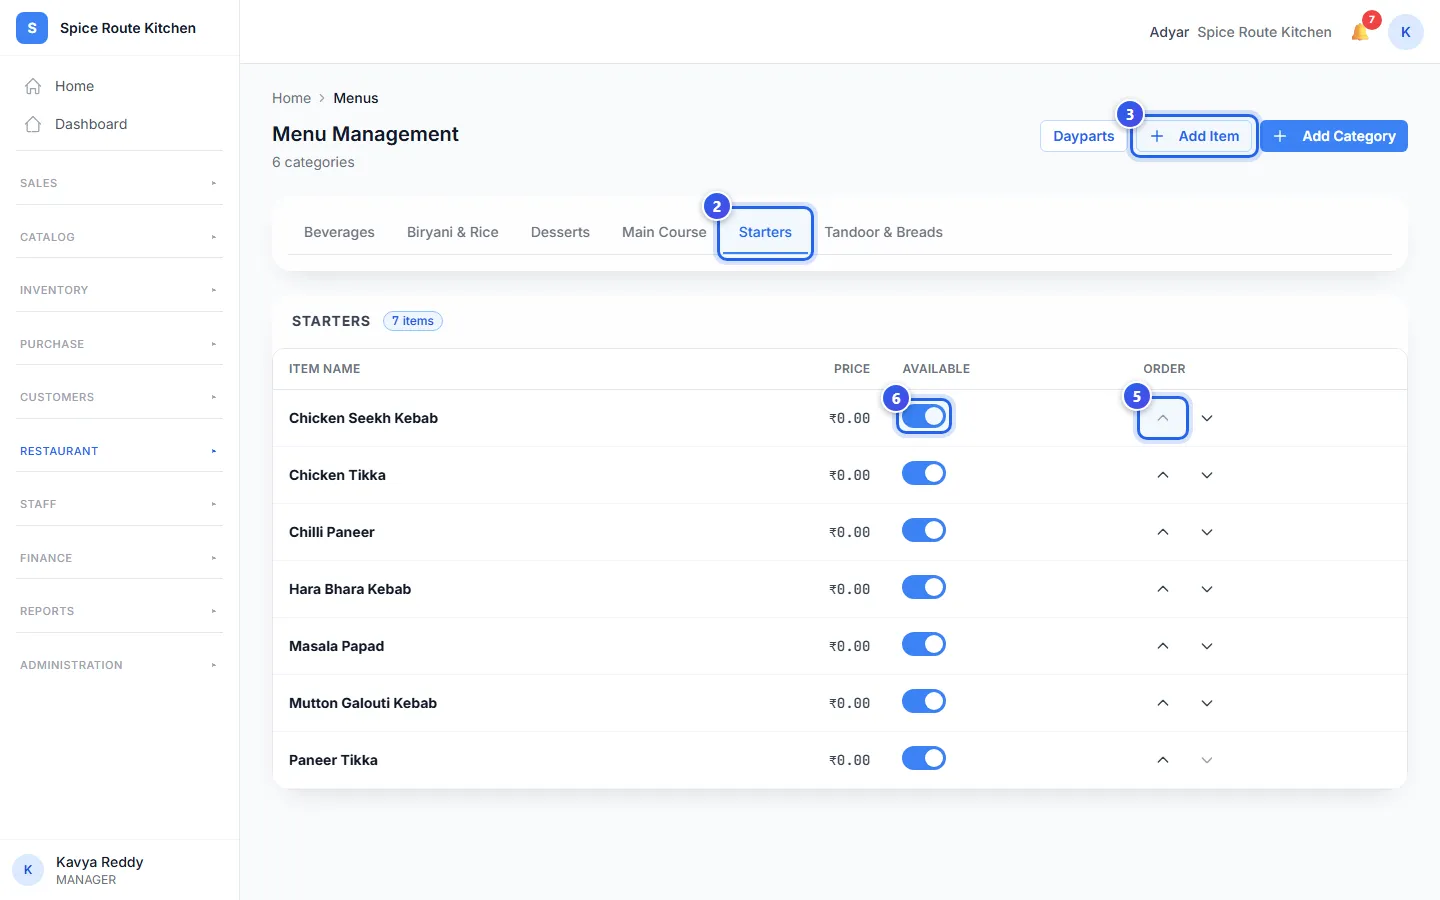Toggle availability of Paneer Tikka
1440x900 pixels.
click(x=924, y=758)
